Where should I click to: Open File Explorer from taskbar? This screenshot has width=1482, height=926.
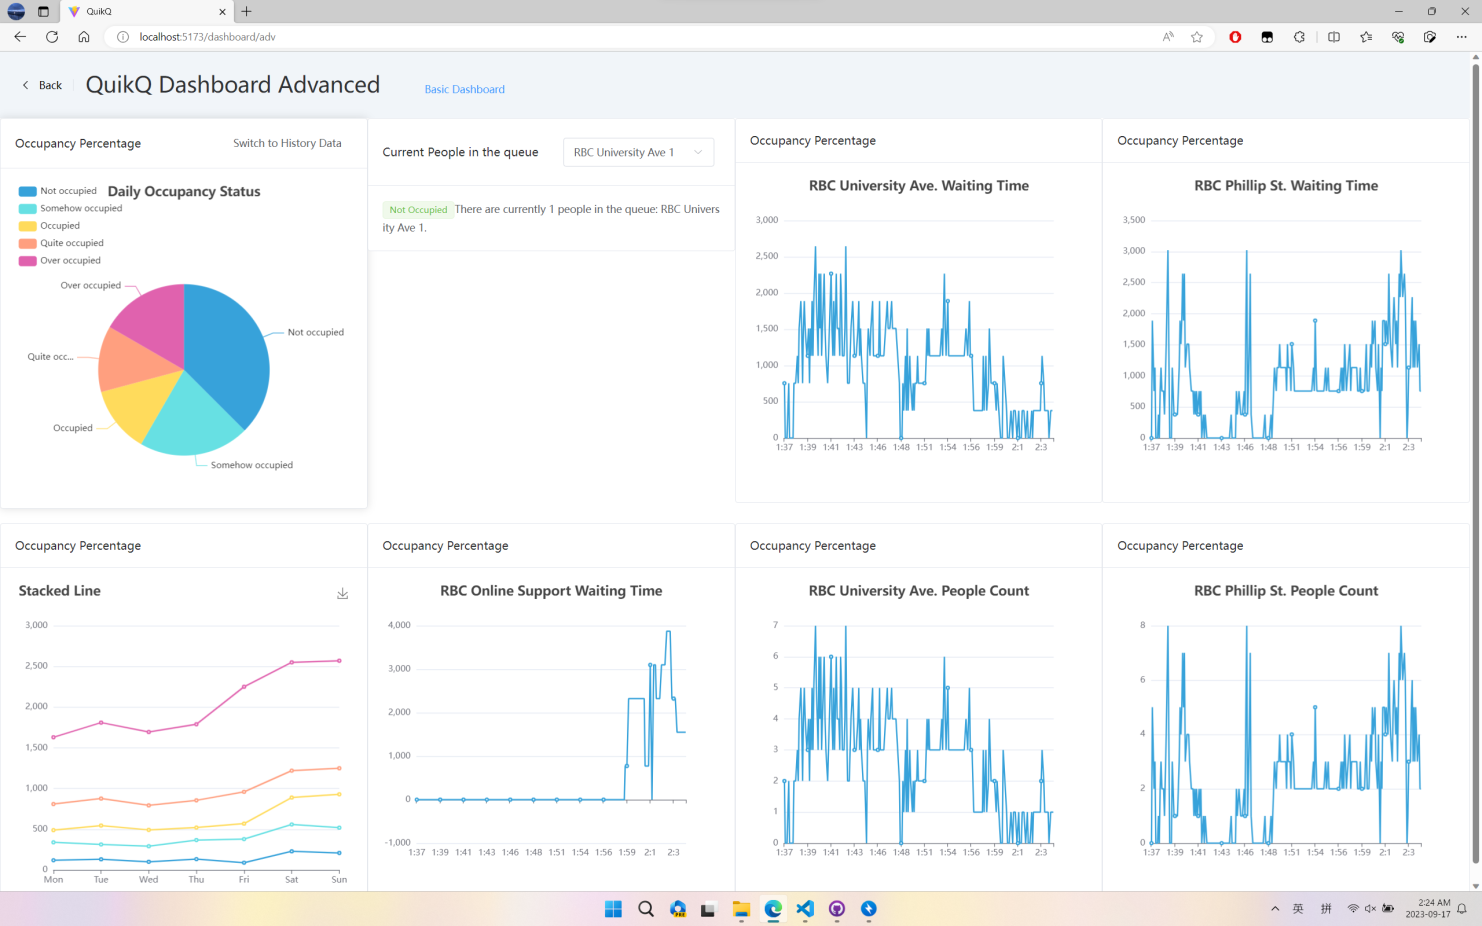point(741,909)
